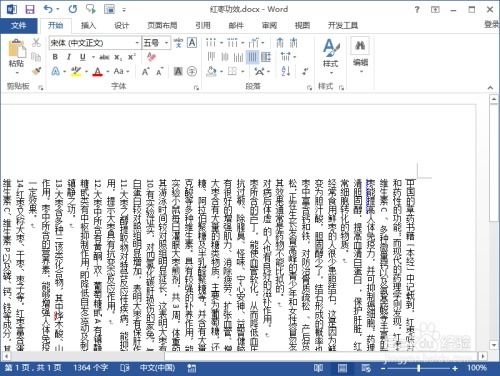Image resolution: width=500 pixels, height=376 pixels.
Task: Open the change case Aa dropdown
Action: pyautogui.click(x=121, y=71)
